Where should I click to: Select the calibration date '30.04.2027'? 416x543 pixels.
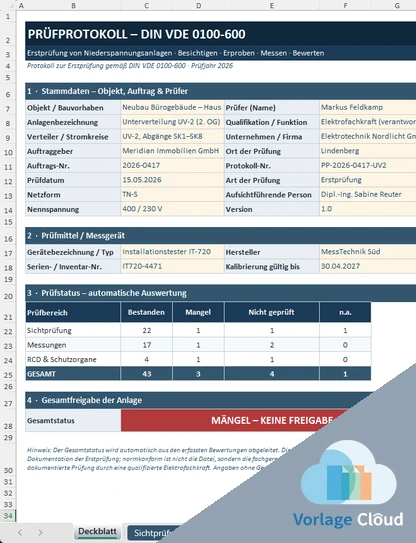(368, 266)
